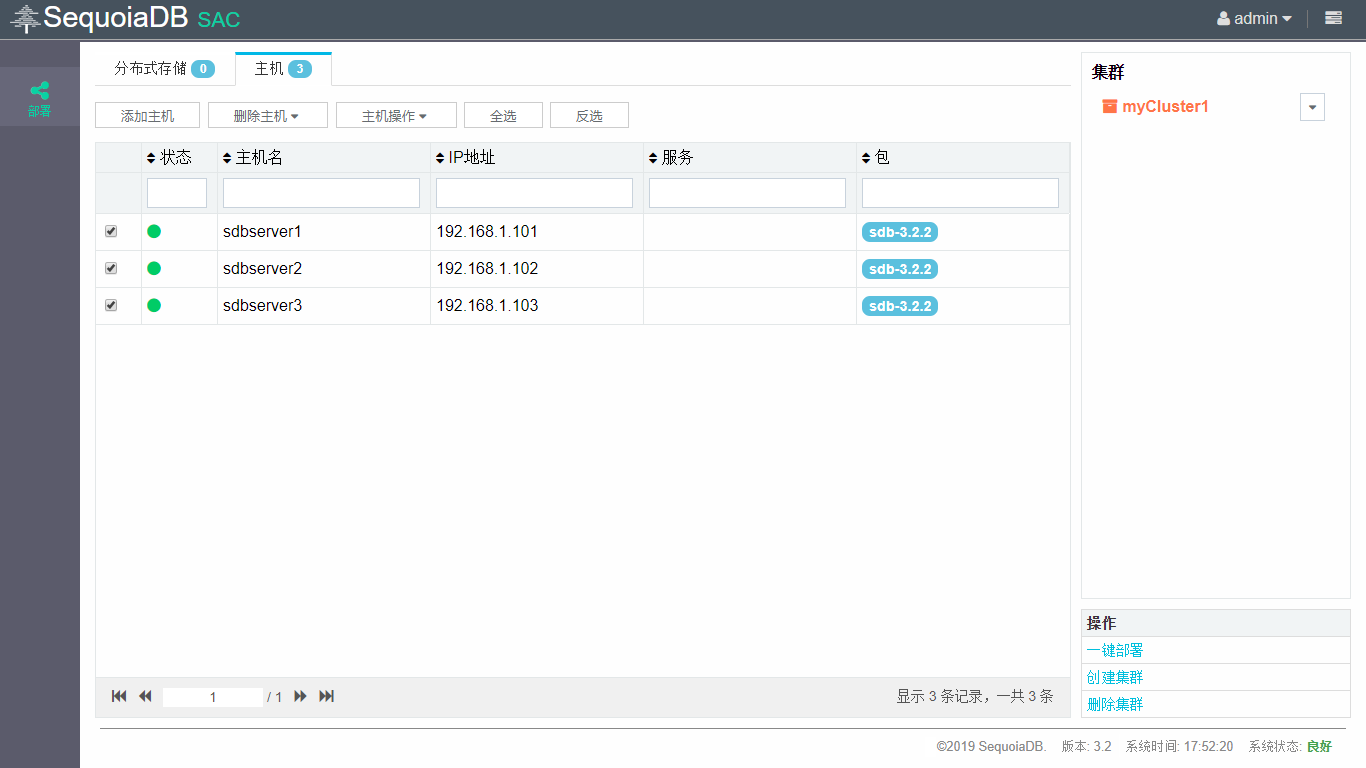Go to previous page of host list
Viewport: 1366px width, 768px height.
(x=145, y=696)
